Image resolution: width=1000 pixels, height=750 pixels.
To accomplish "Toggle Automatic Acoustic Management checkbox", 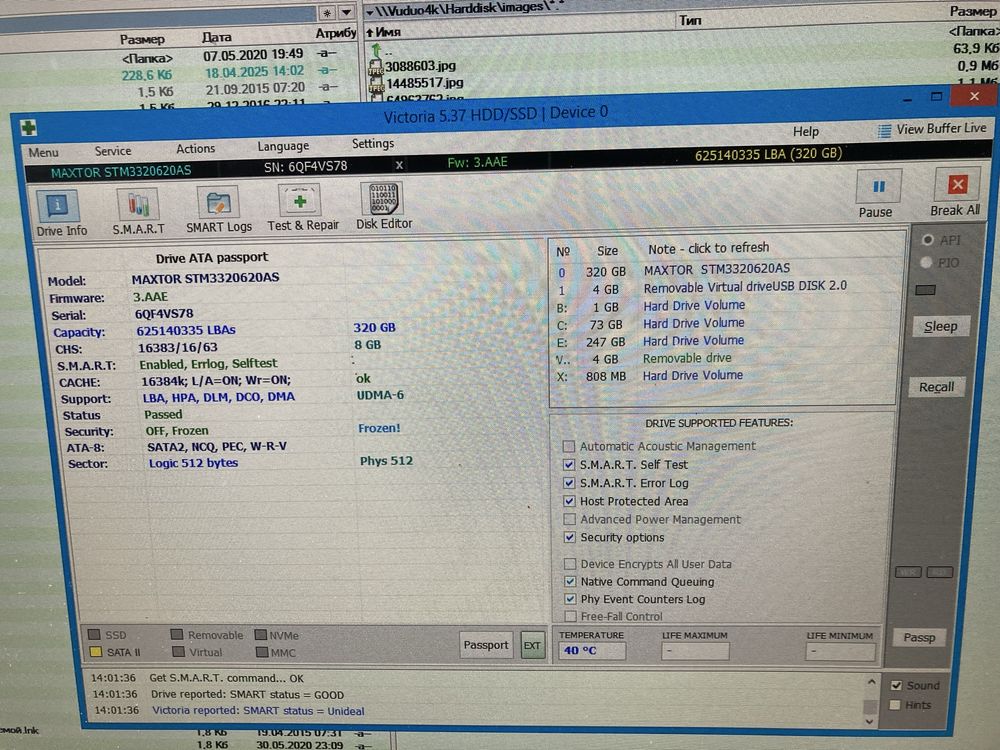I will (569, 446).
